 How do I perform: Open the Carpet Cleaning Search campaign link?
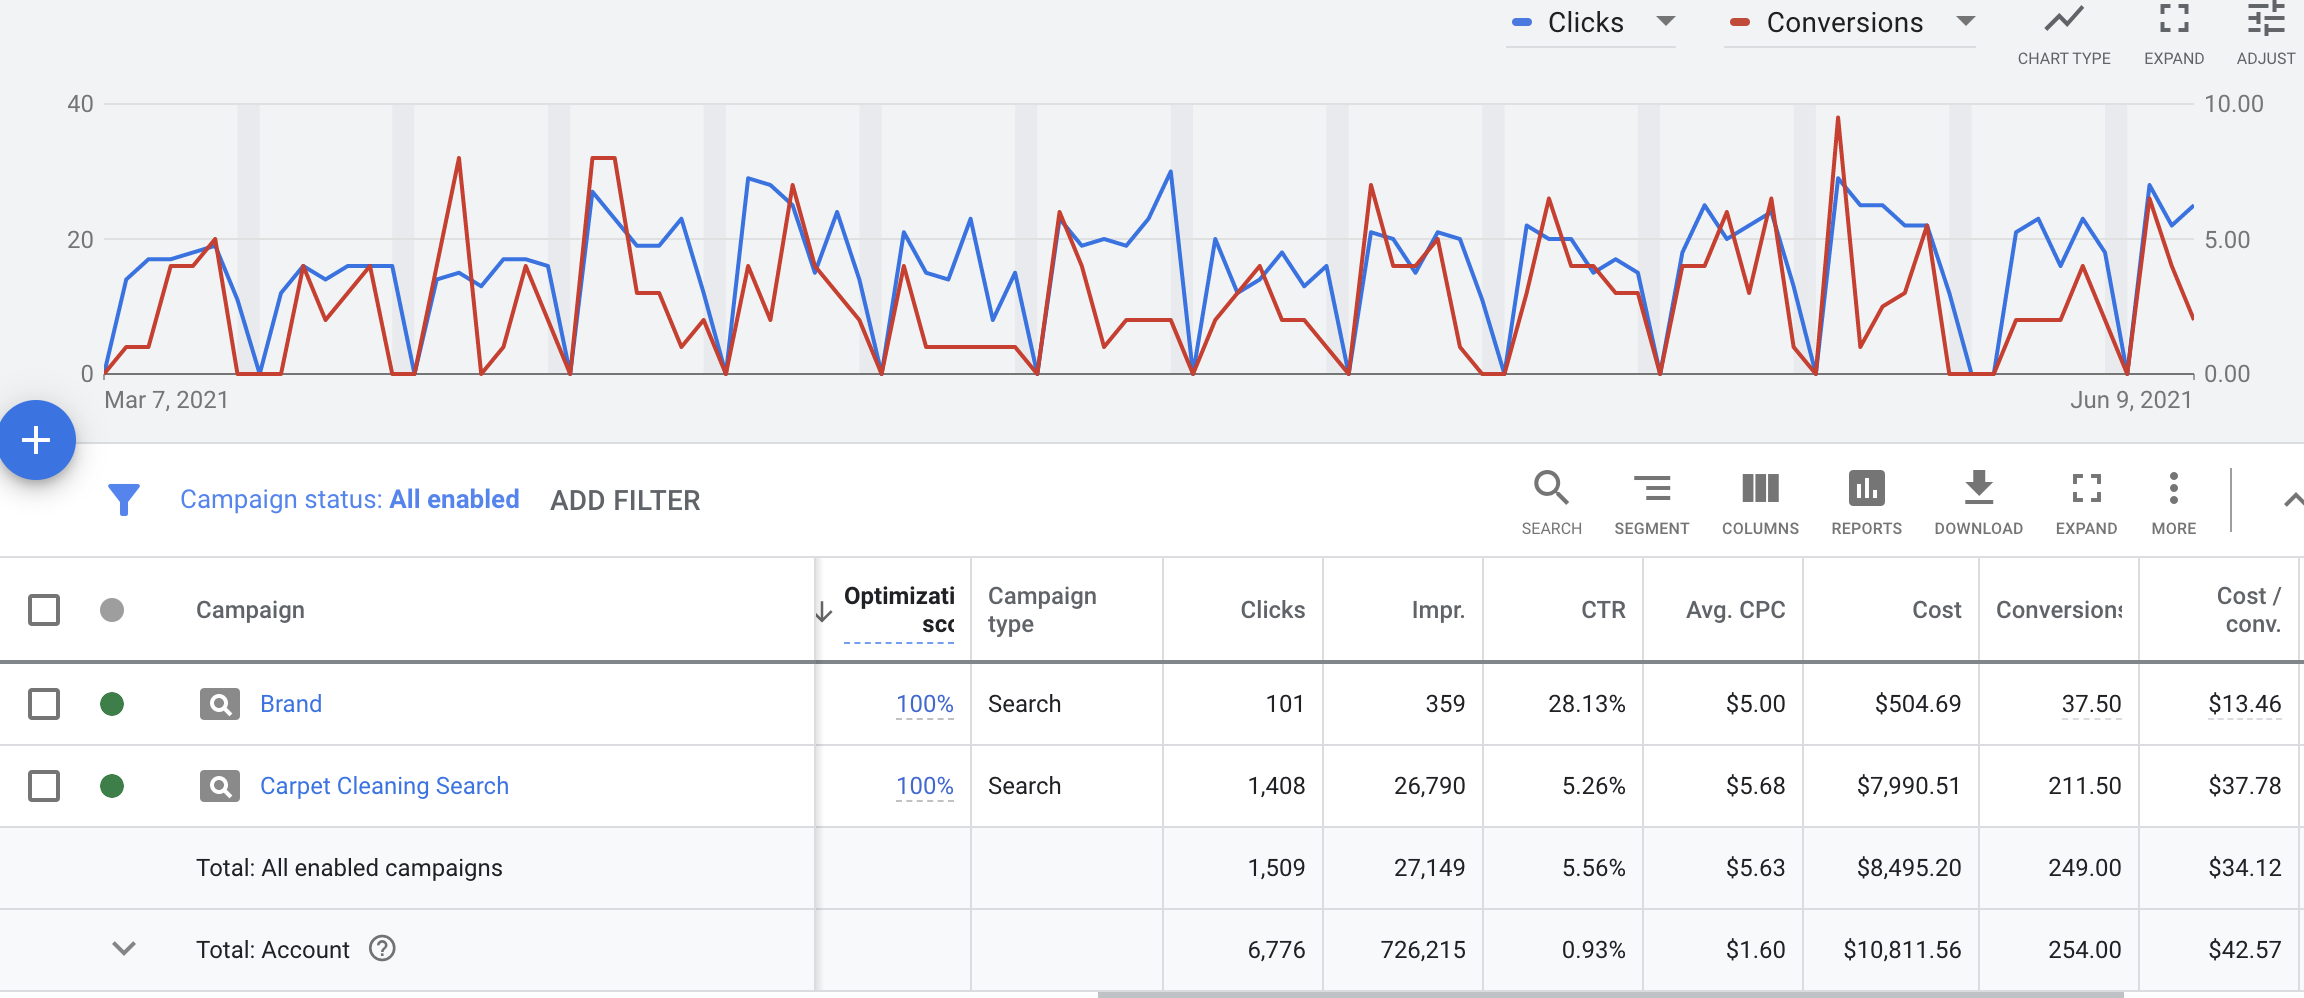point(384,786)
